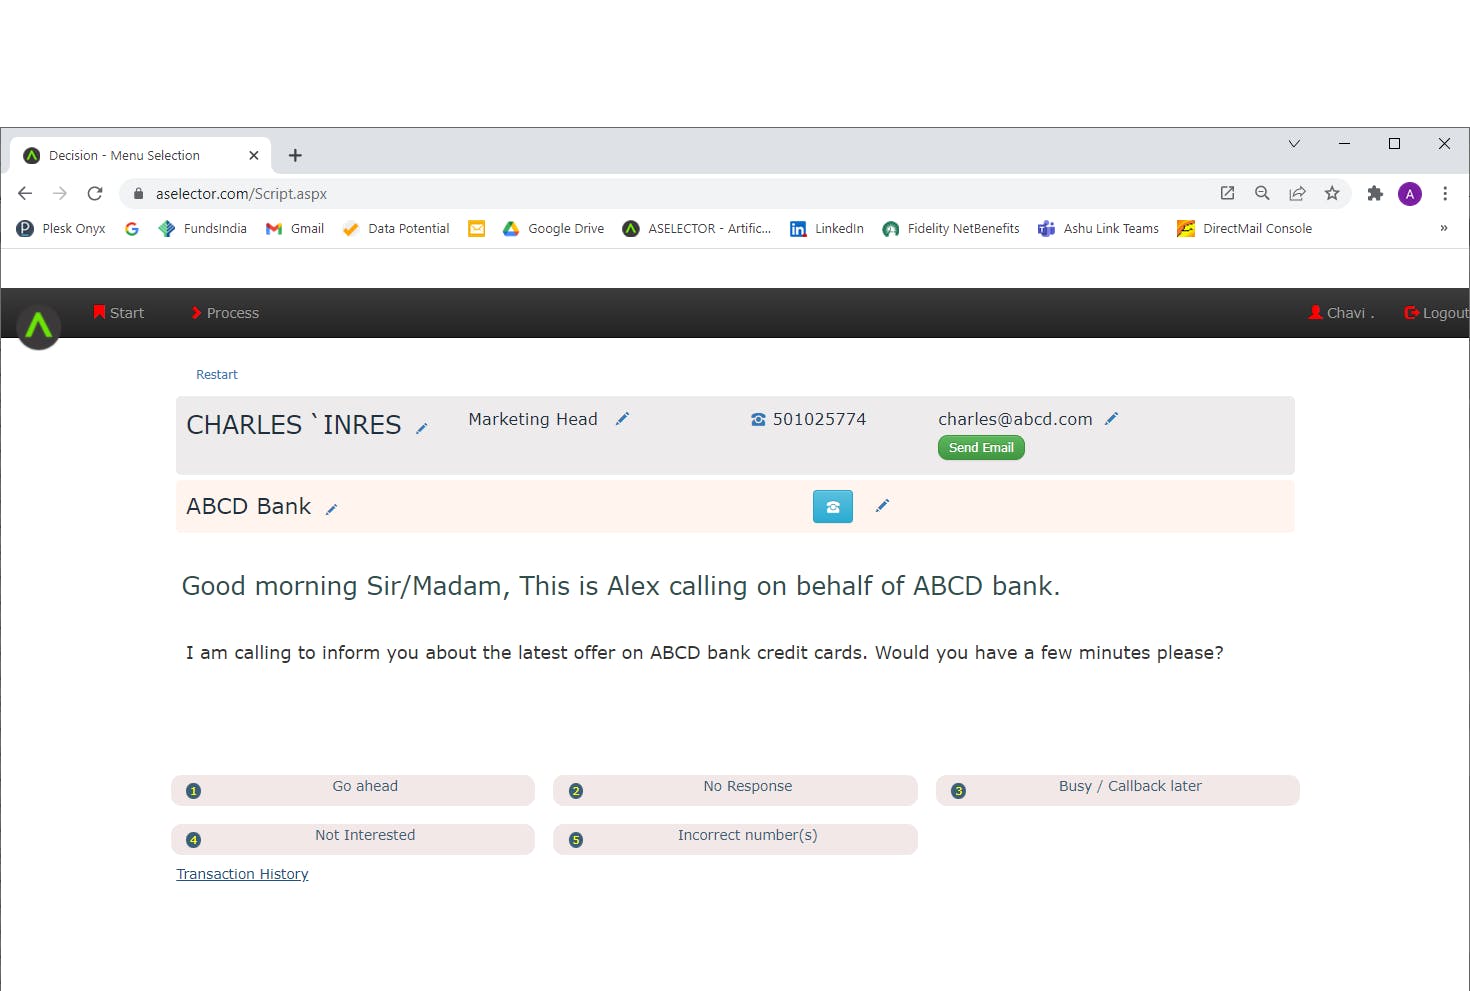
Task: Open the Google Drive bookmark
Action: coord(553,228)
